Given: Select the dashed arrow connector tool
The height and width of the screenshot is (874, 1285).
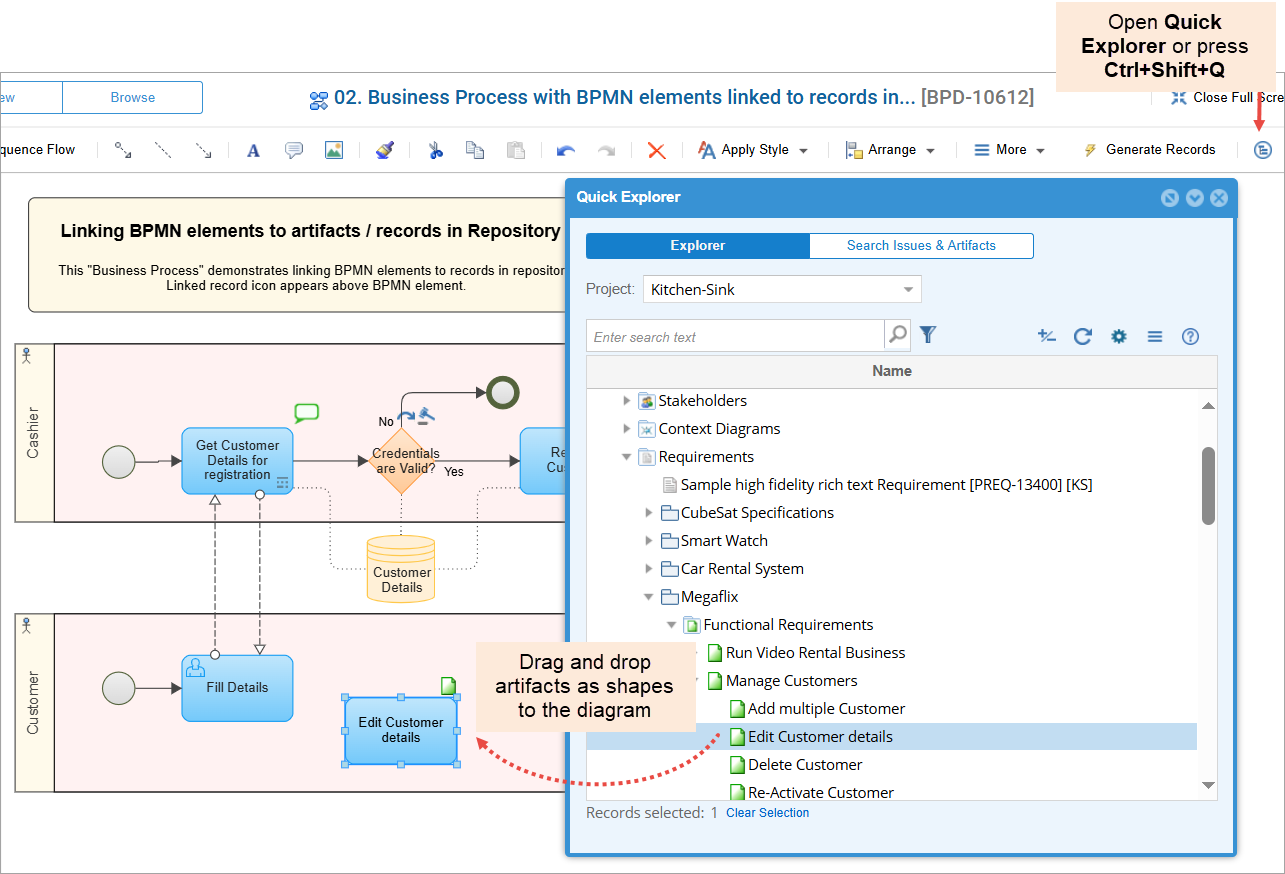Looking at the screenshot, I should pos(203,150).
